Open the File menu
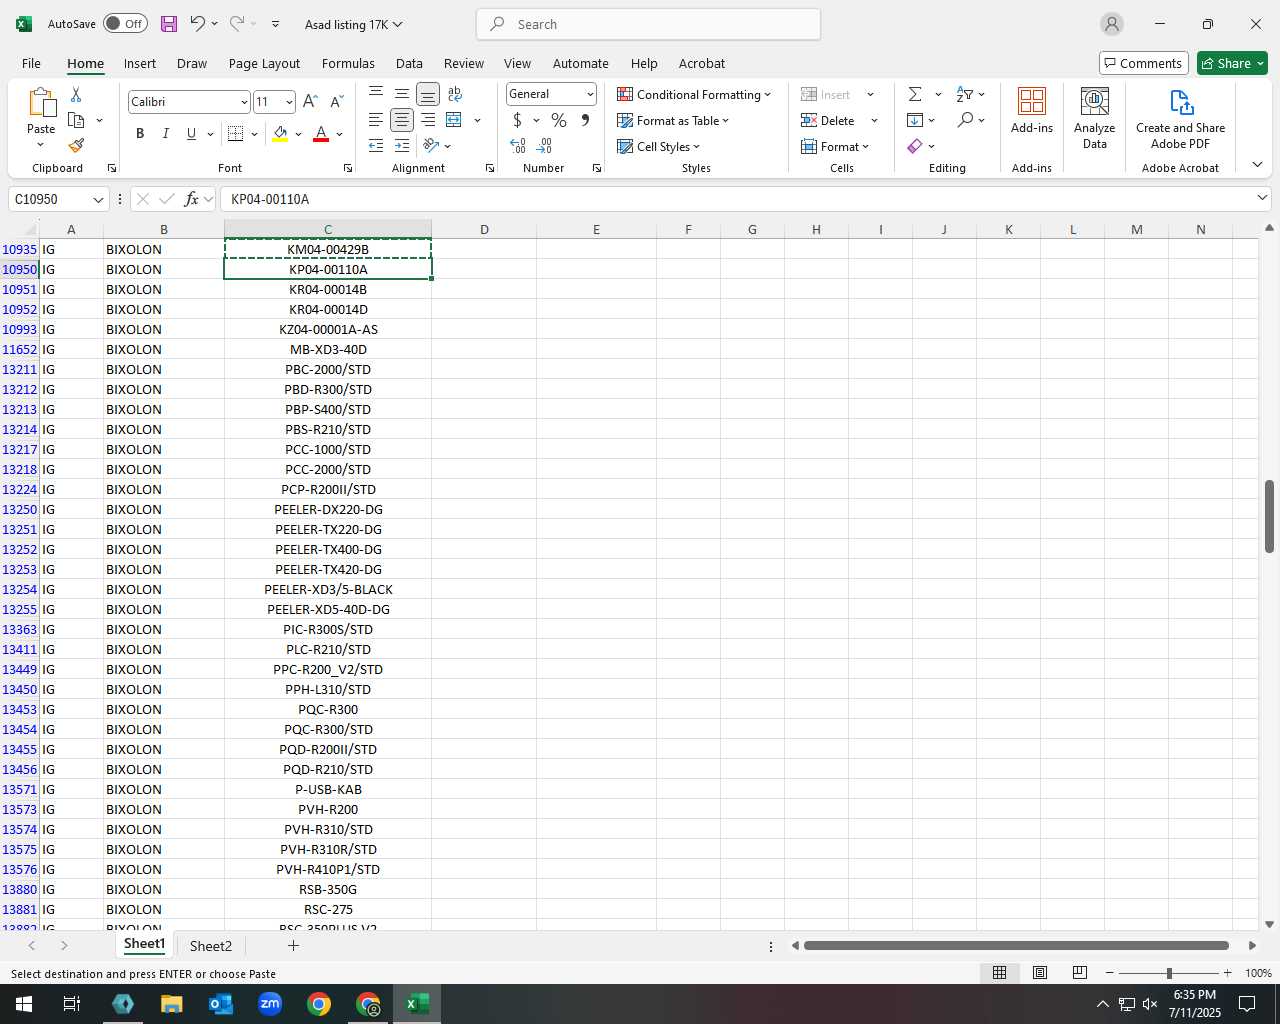Image resolution: width=1280 pixels, height=1024 pixels. click(31, 63)
